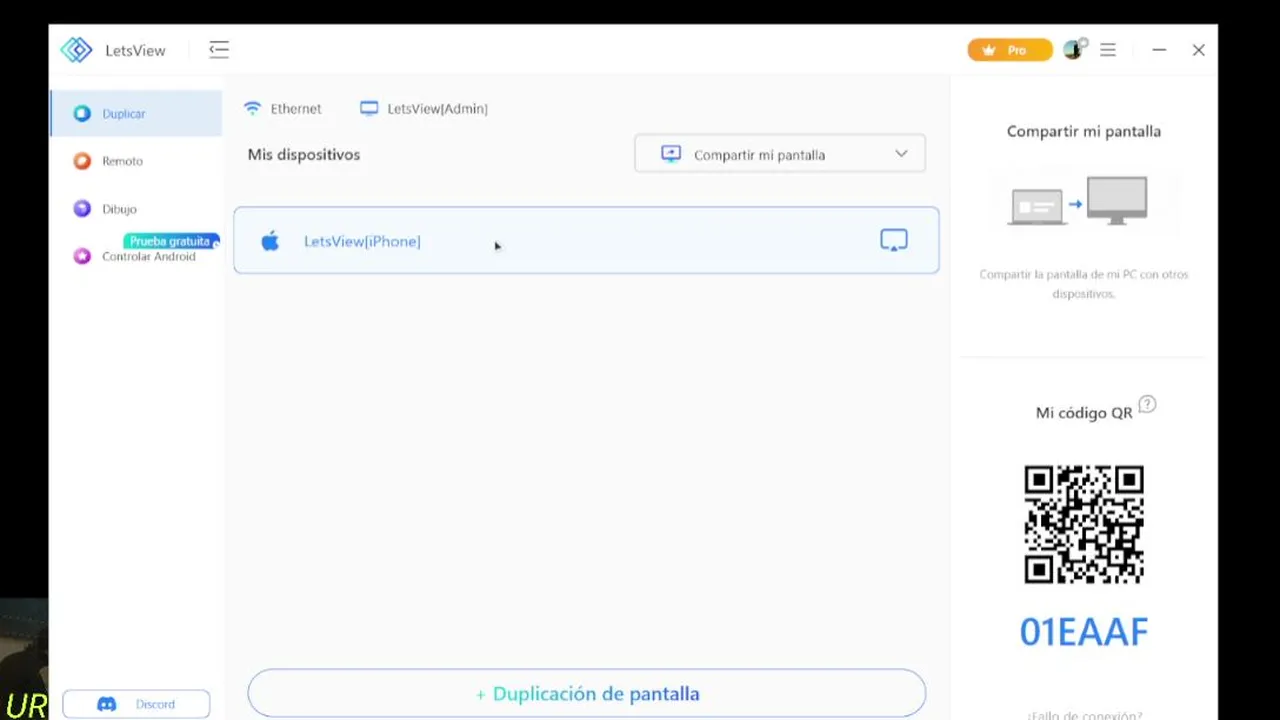Image resolution: width=1280 pixels, height=720 pixels.
Task: Click the pink Controlar Android icon
Action: tap(82, 256)
